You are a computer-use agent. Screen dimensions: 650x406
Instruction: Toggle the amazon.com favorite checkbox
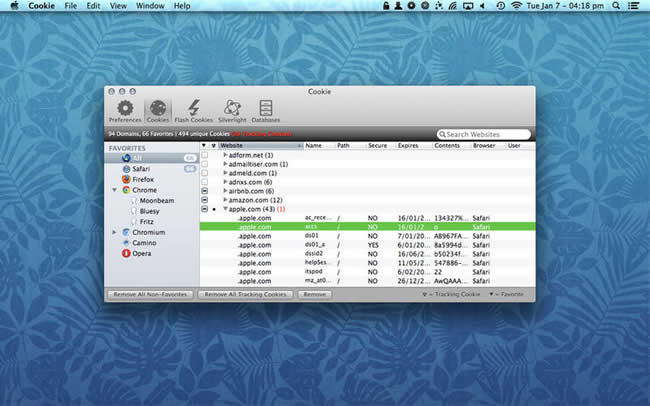[x=205, y=200]
